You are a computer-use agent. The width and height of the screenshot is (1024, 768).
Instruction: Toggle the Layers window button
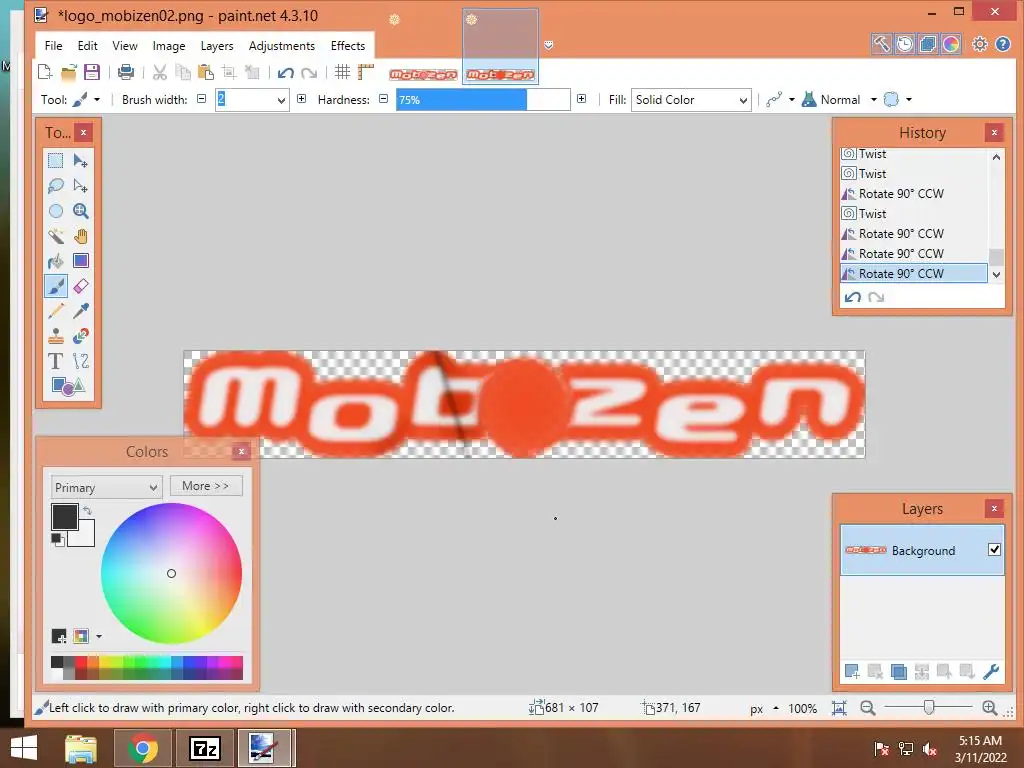tap(927, 44)
